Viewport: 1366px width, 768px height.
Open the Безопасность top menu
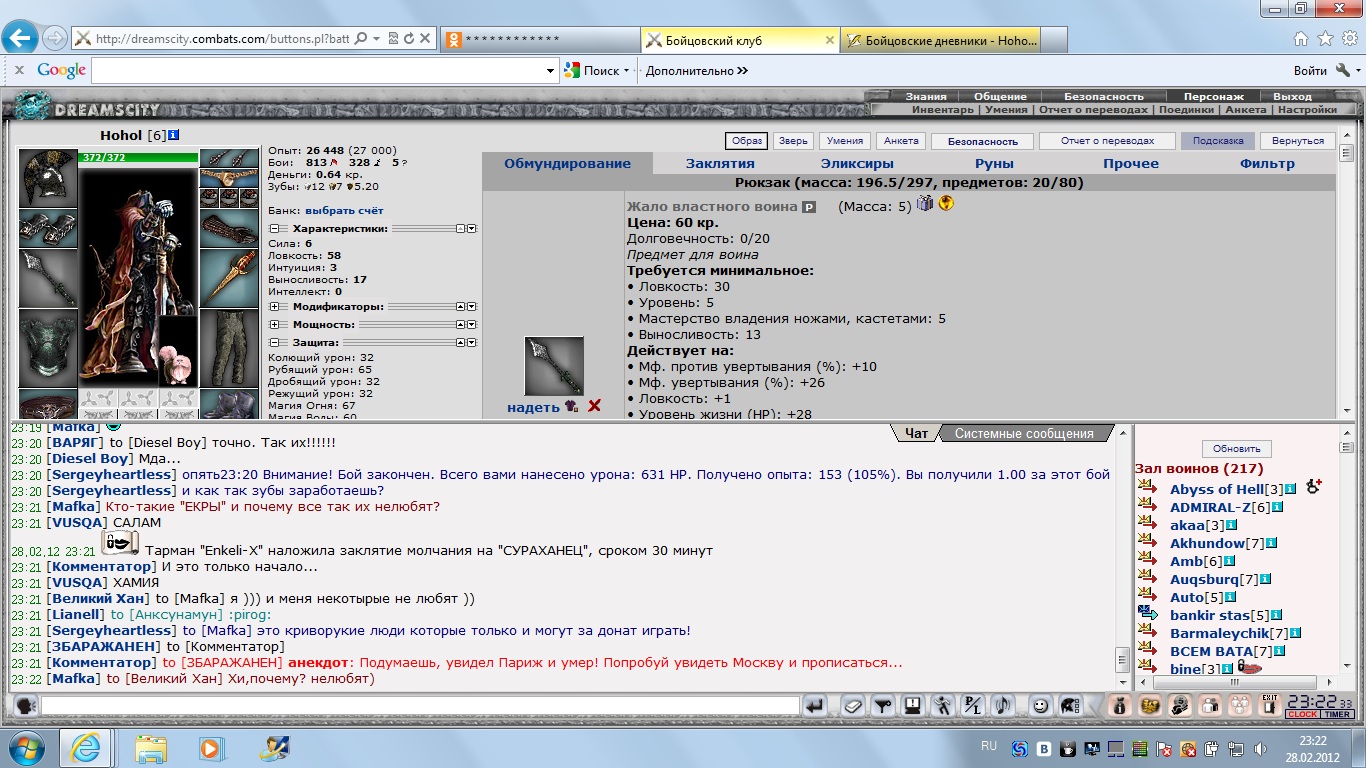1104,97
